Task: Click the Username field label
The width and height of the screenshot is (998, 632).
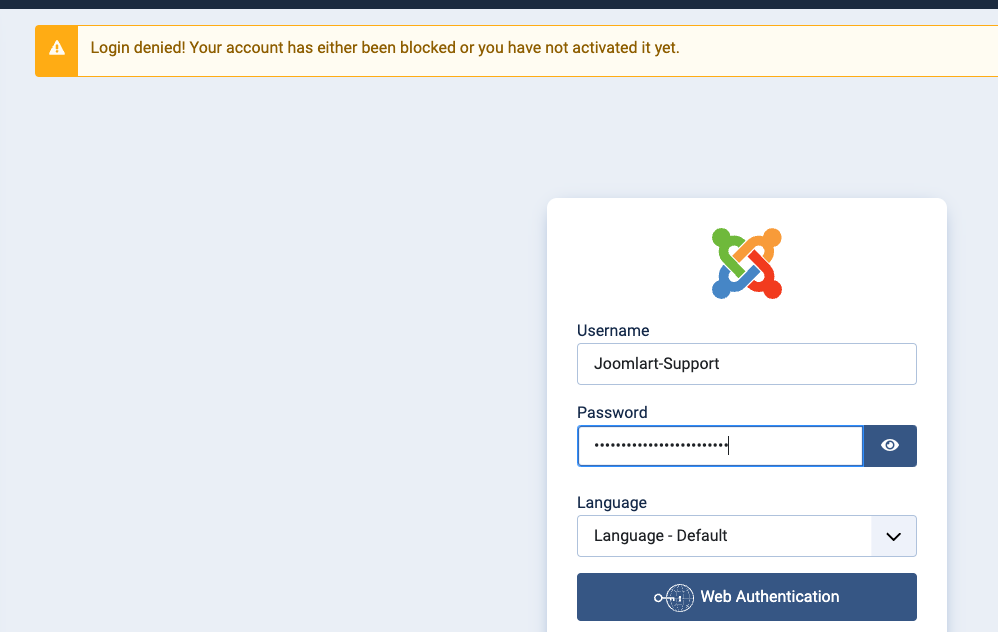Action: [x=613, y=331]
